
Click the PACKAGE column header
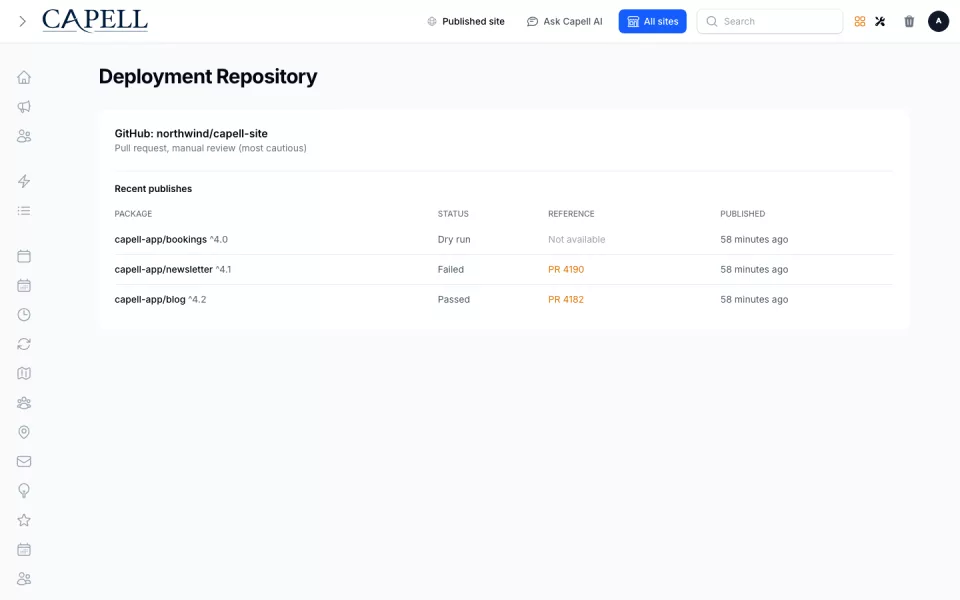tap(133, 214)
